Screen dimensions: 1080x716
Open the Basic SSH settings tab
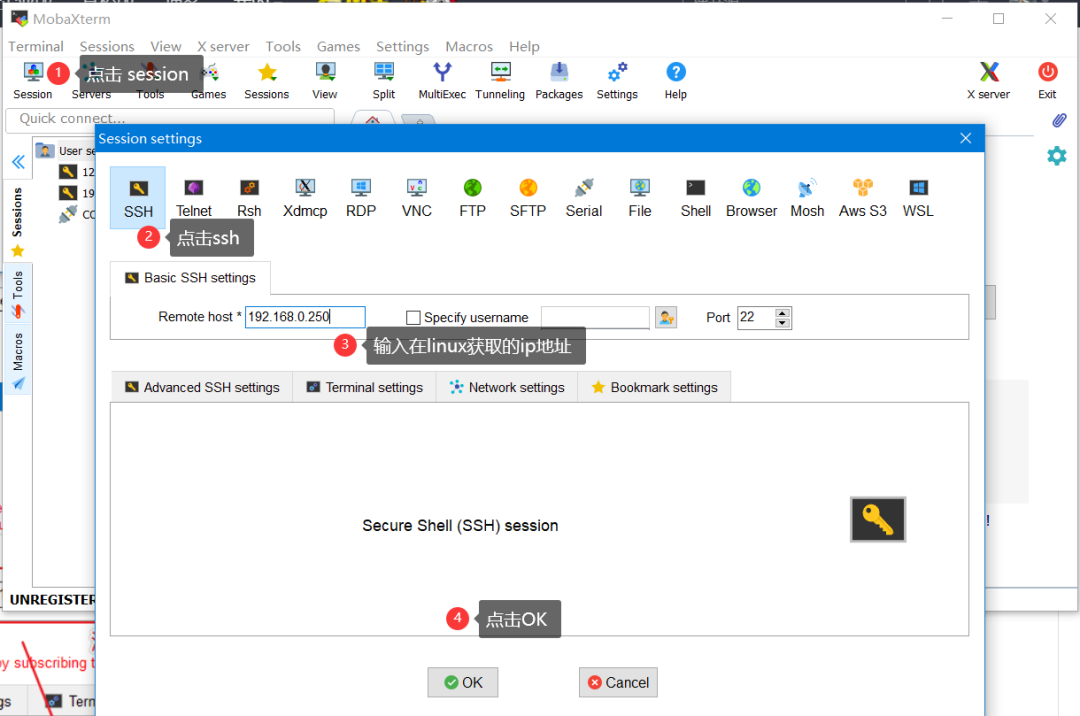pos(190,278)
